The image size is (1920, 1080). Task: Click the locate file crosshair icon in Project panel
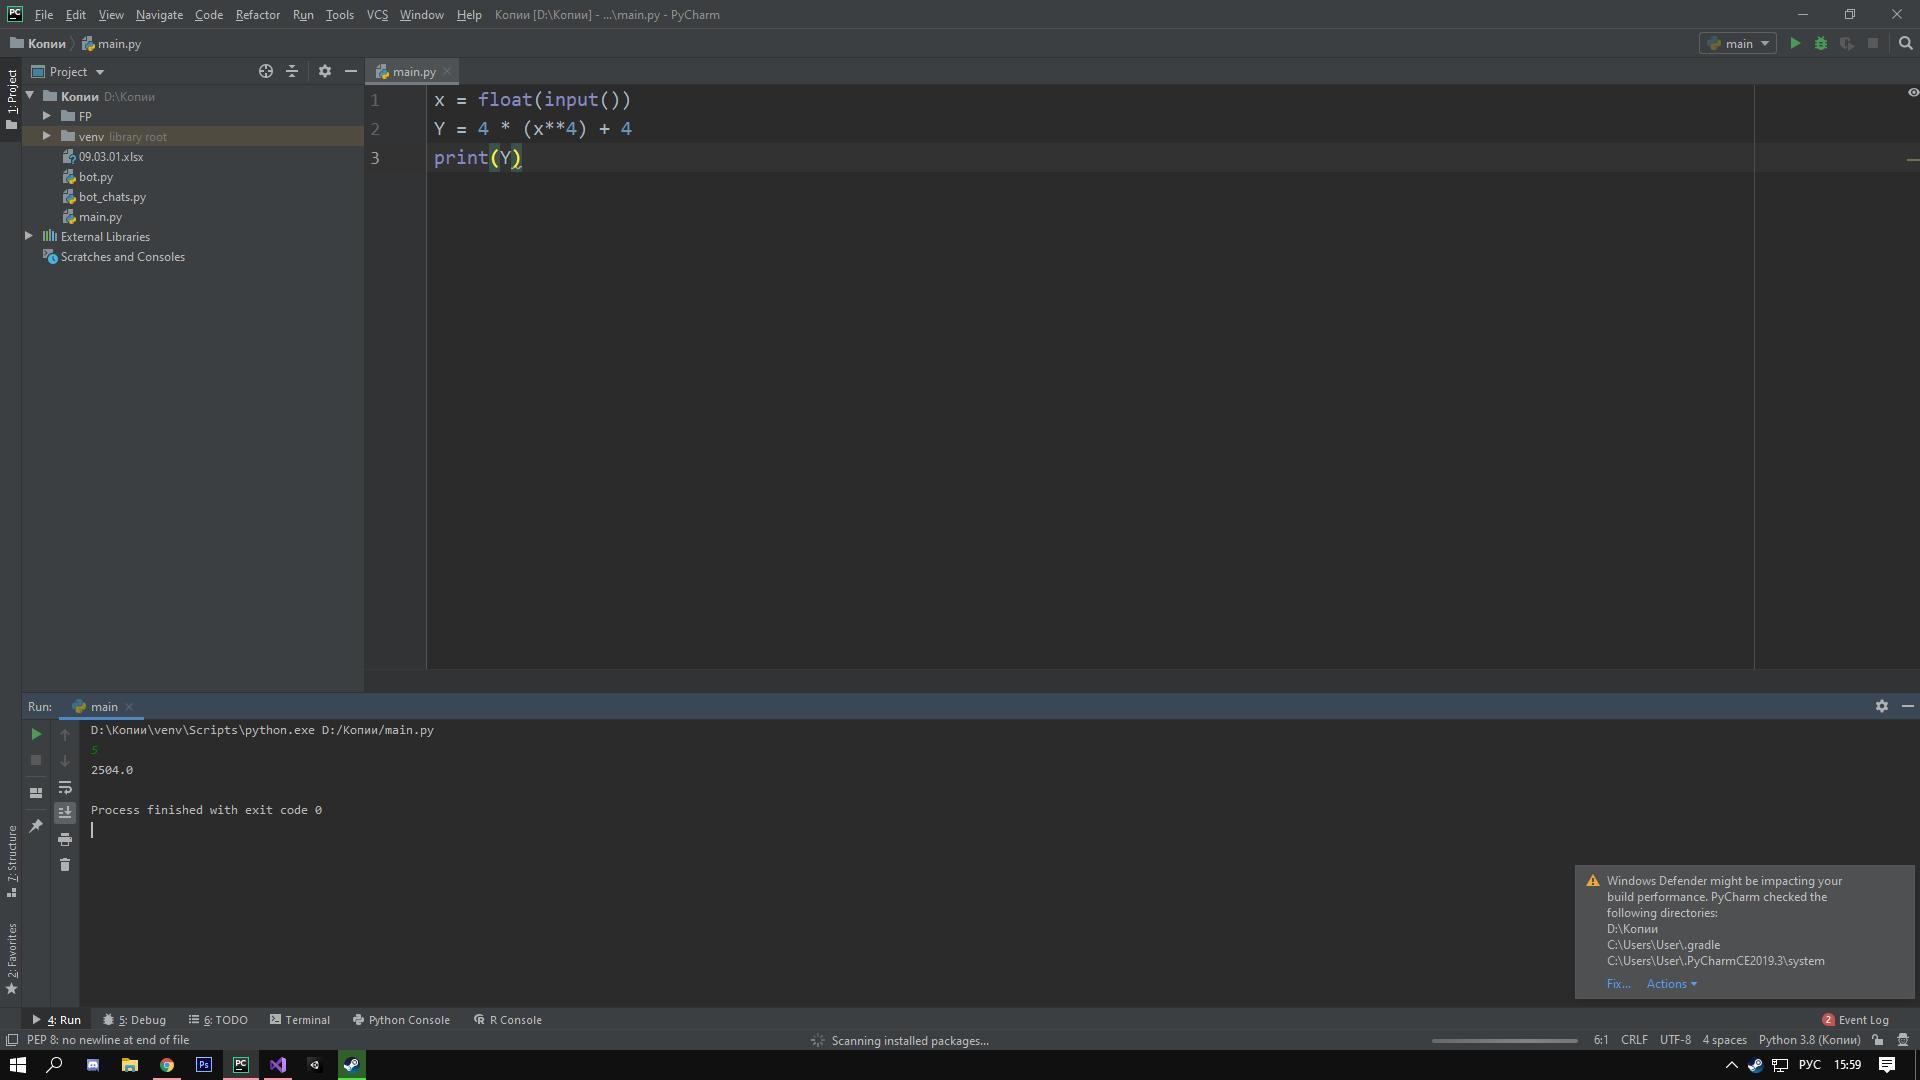click(x=266, y=72)
